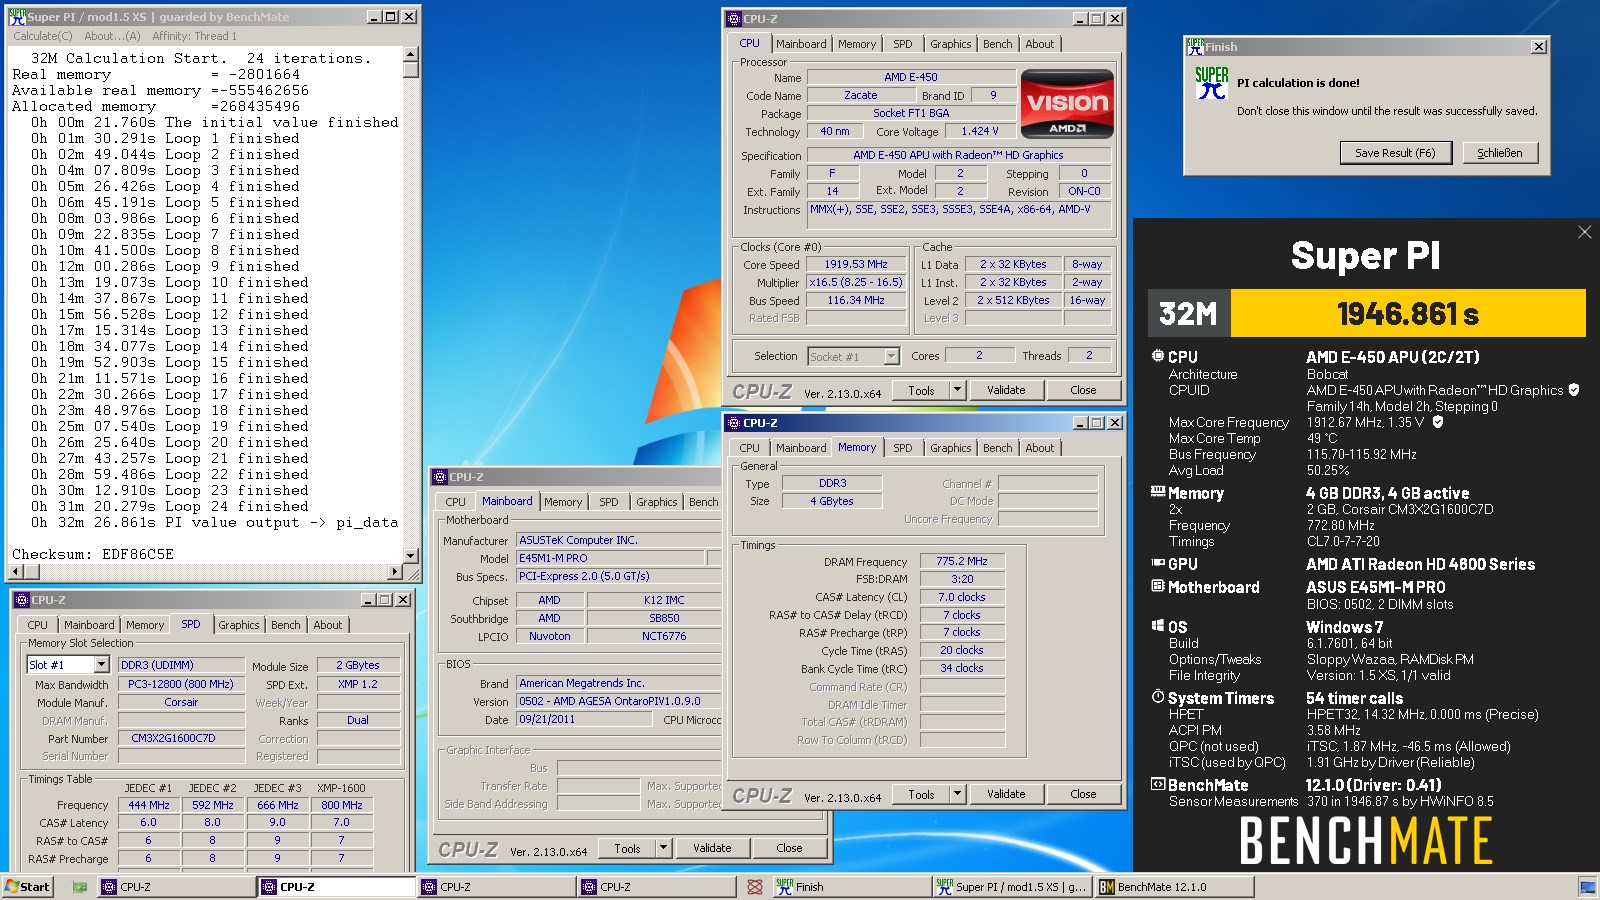1600x900 pixels.
Task: Click the AMD Vision logo in CPU-Z
Action: [x=1067, y=103]
